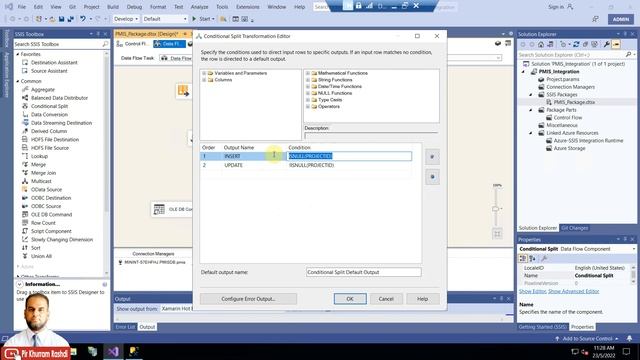Pick OLE DB Command toolbox item

(51, 214)
